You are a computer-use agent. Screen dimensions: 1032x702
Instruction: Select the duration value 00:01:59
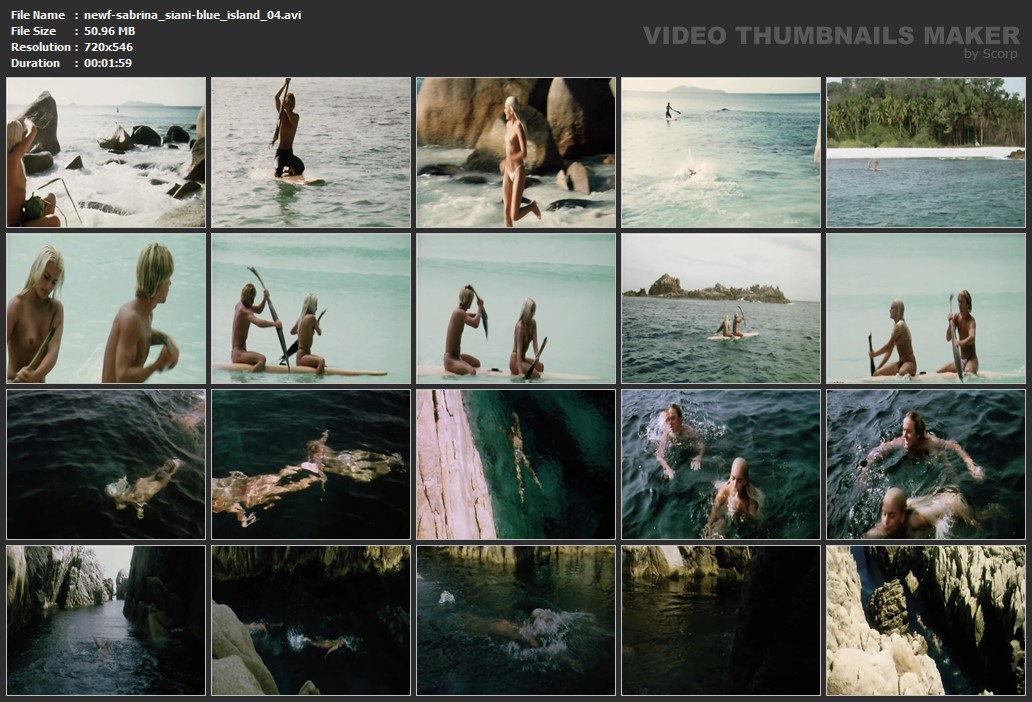tap(108, 63)
